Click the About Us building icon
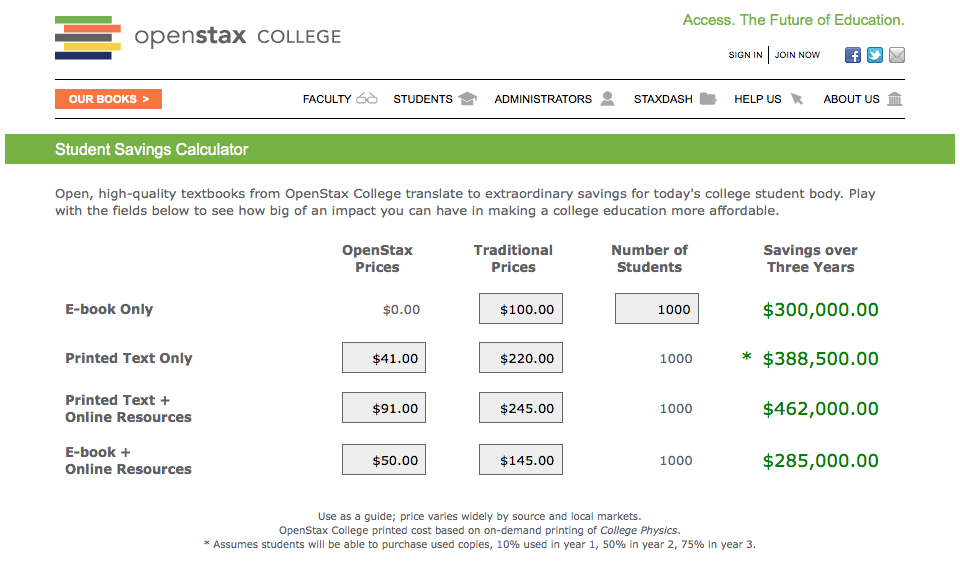 [895, 99]
